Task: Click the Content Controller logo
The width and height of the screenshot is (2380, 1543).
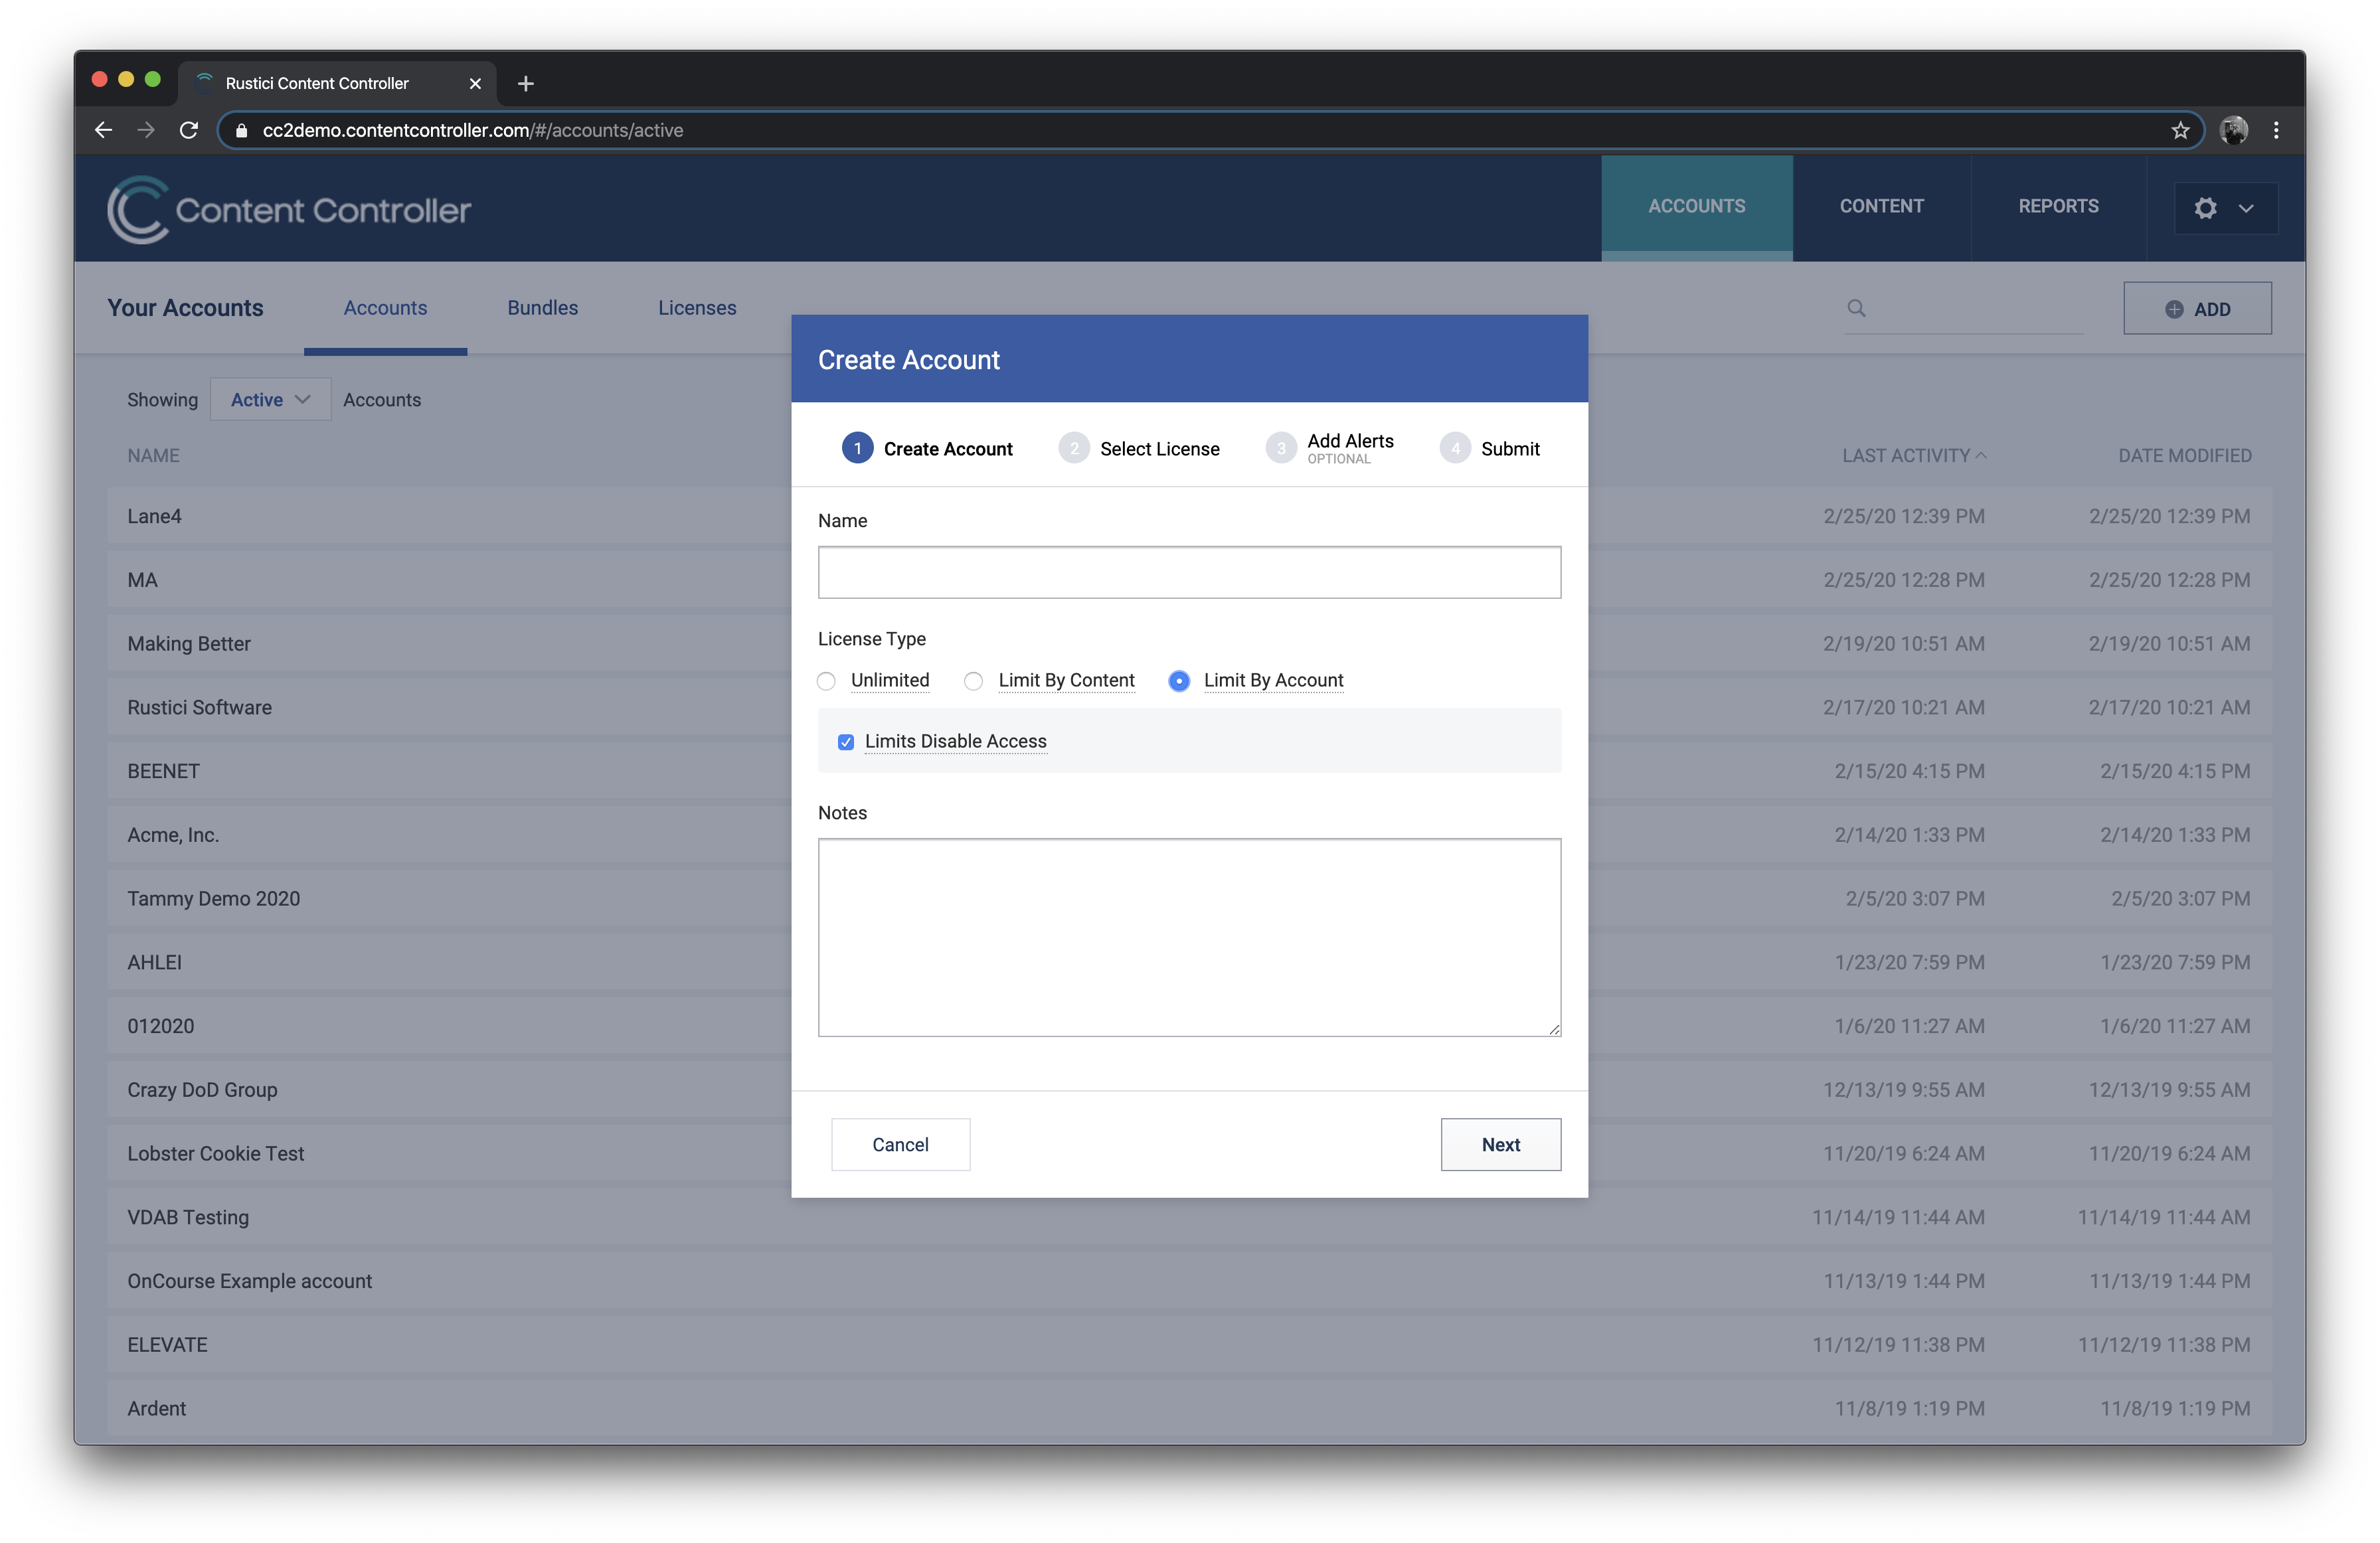Action: click(289, 209)
